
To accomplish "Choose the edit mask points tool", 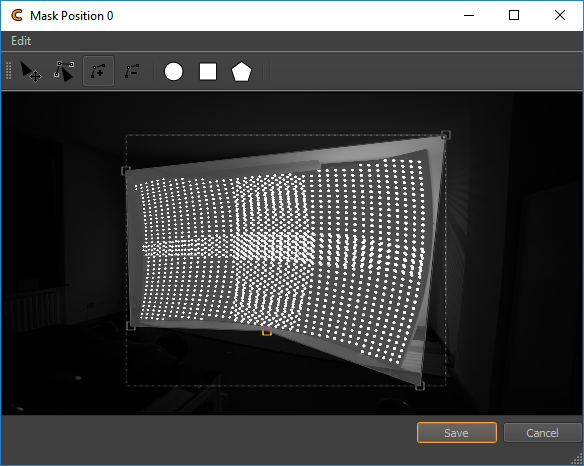I will point(64,71).
